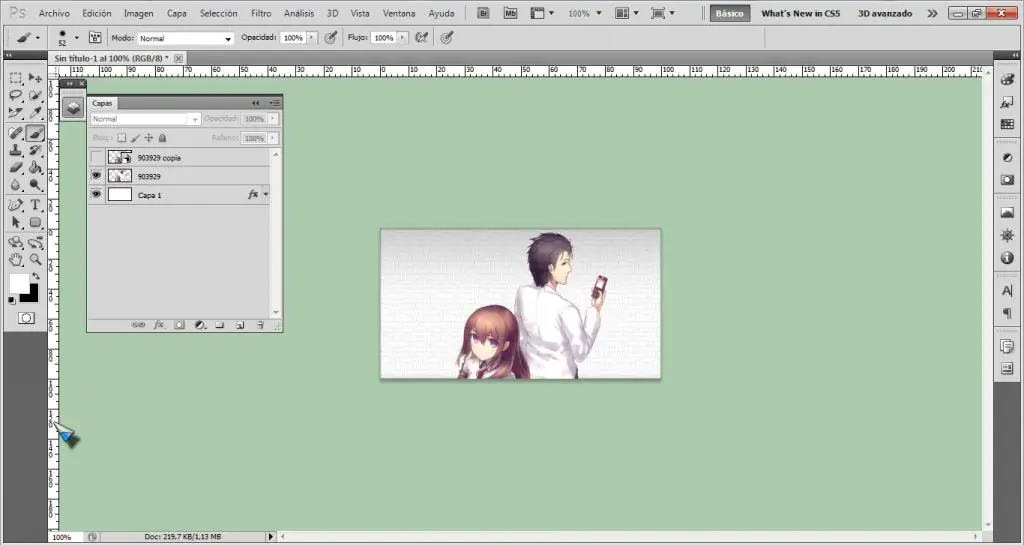Select the Quick Selection tool
This screenshot has width=1024, height=545.
[35, 96]
